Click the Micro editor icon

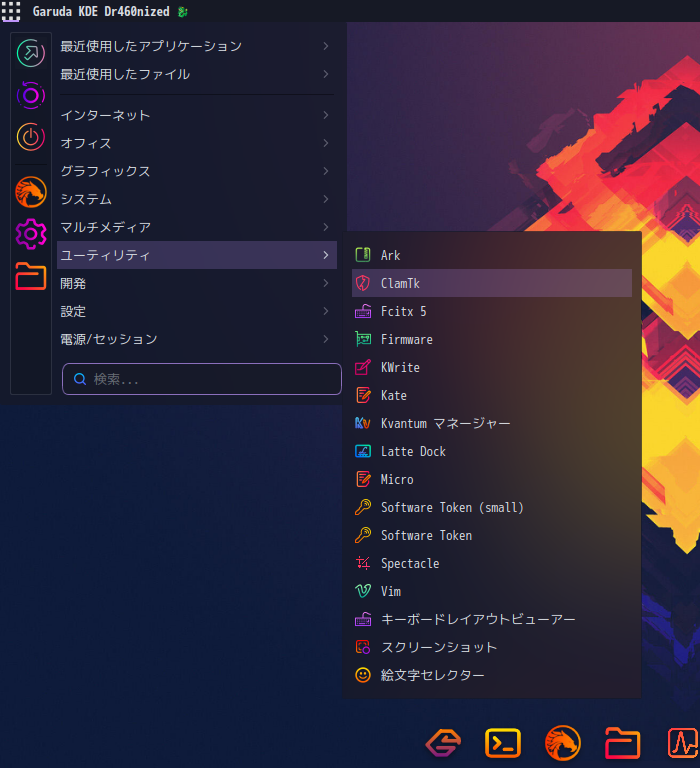pos(363,479)
